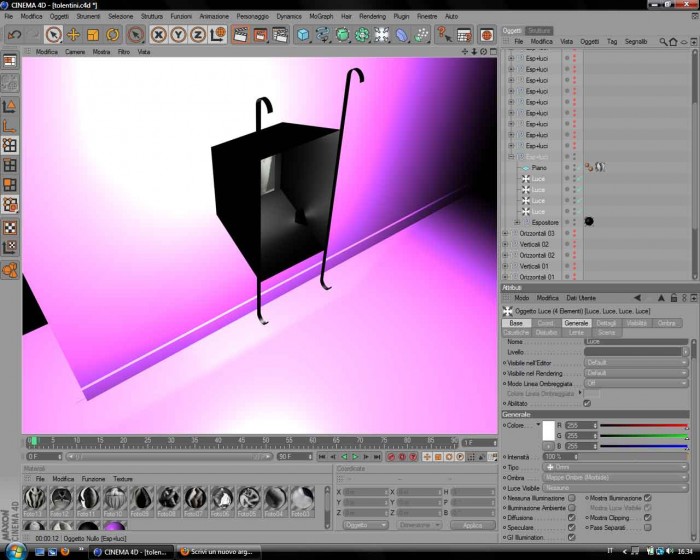Play the animation forward
700x560 pixels.
[x=355, y=457]
